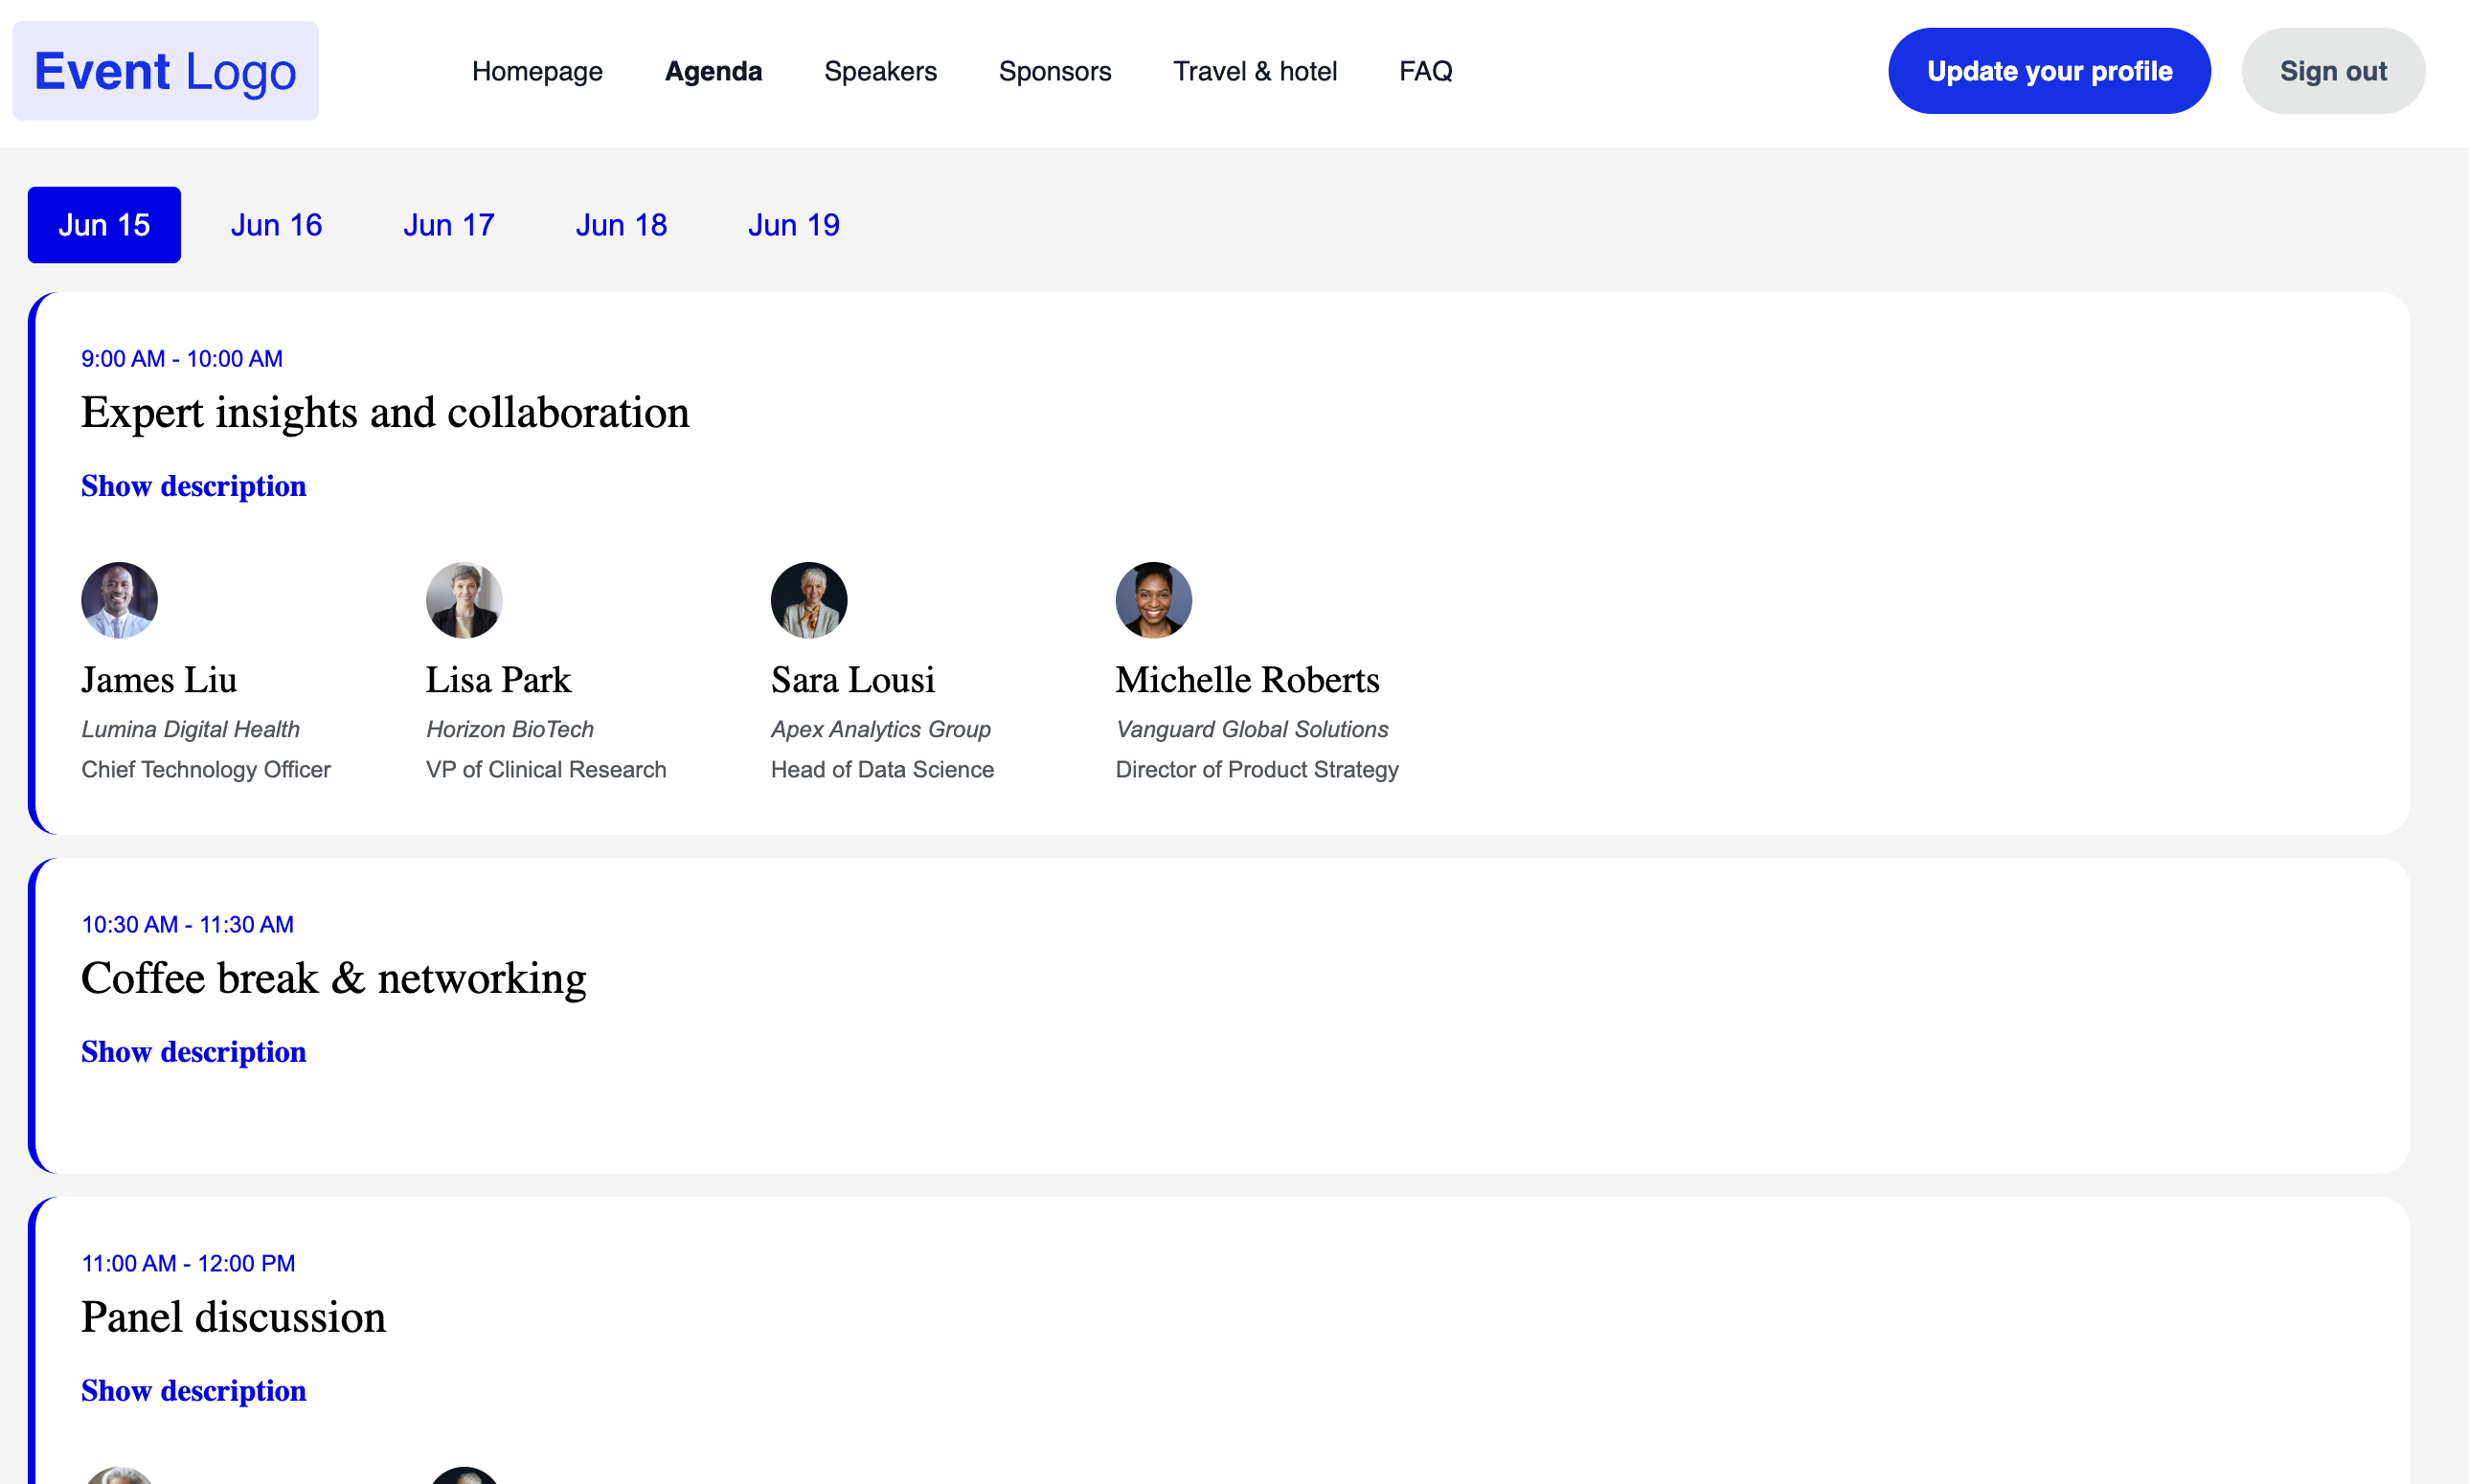This screenshot has height=1484, width=2469.
Task: Click the Head of Data Science job title
Action: [883, 770]
